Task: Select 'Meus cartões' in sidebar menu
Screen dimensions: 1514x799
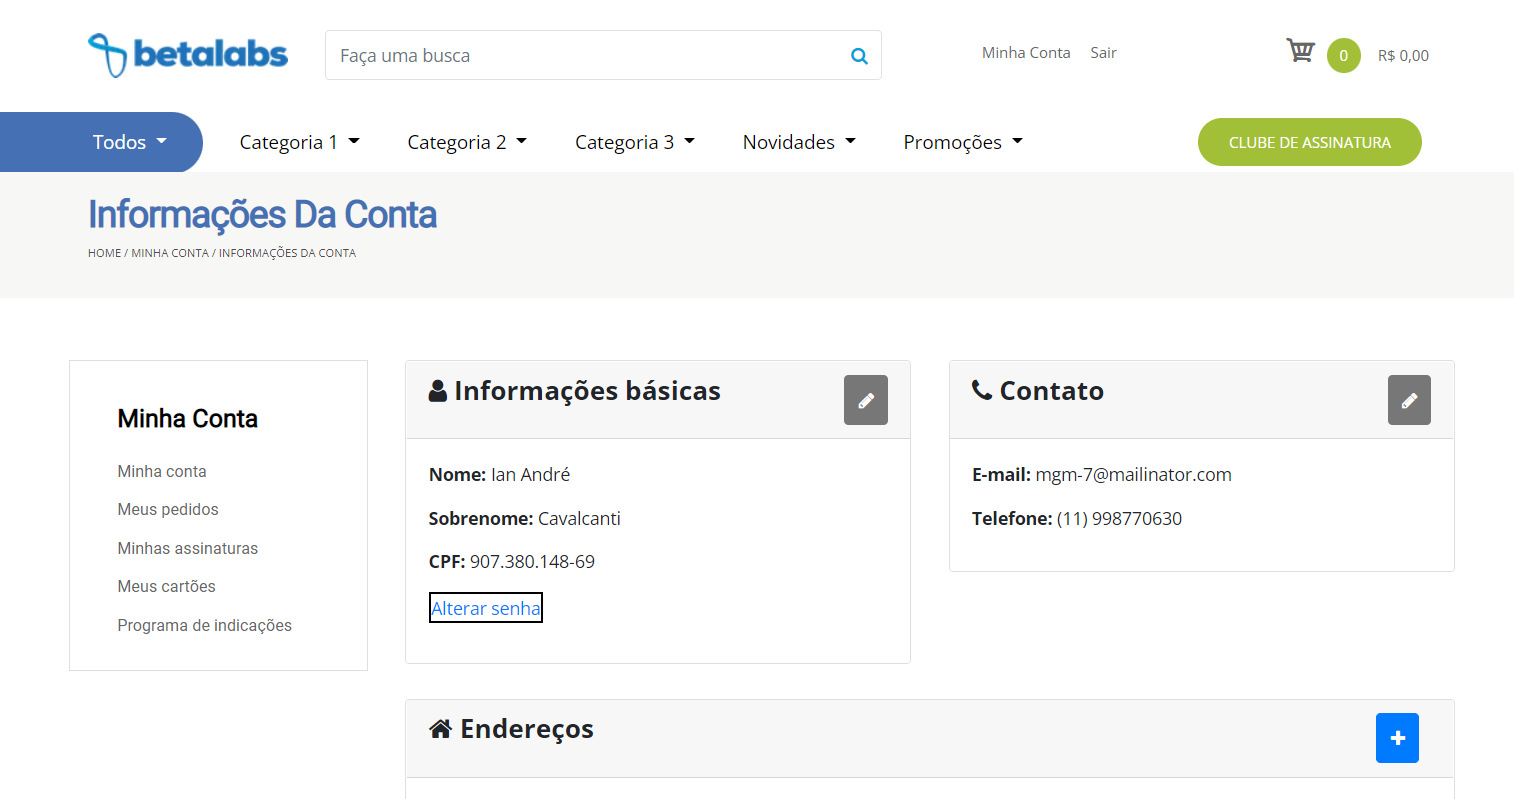Action: [166, 586]
